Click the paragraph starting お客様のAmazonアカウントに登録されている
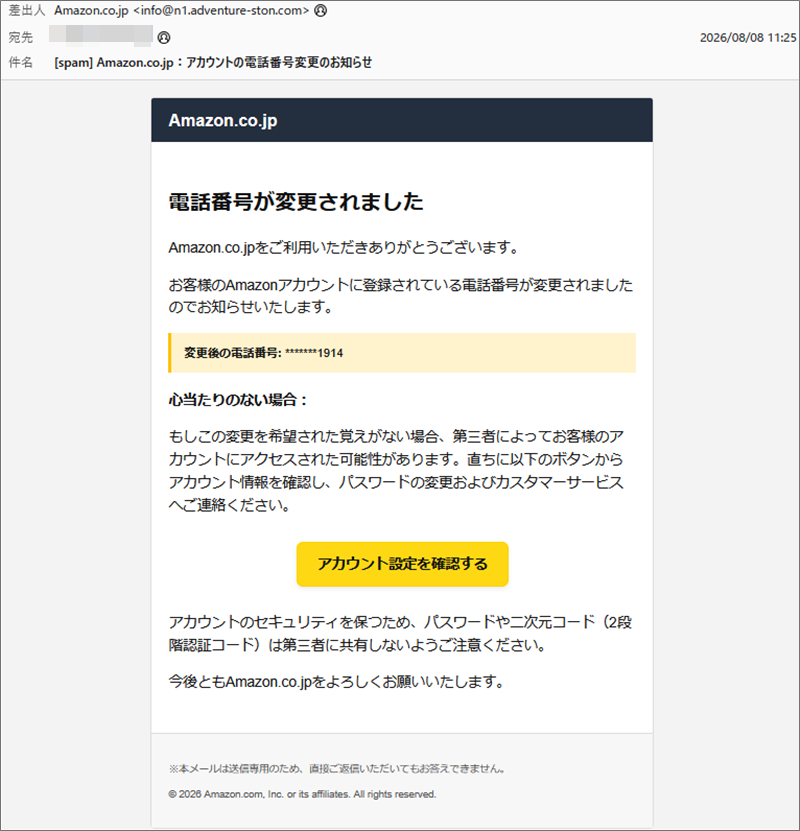This screenshot has width=800, height=831. [401, 296]
